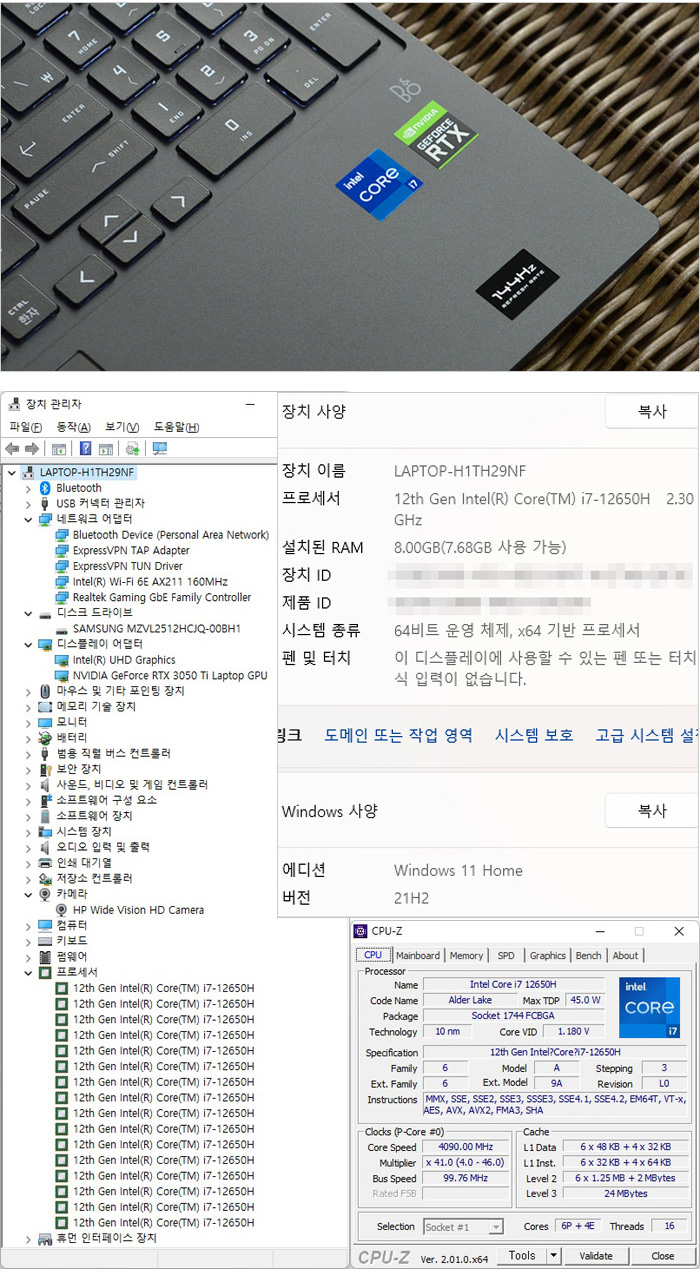Click 복사 button beside Windows 사양
The image size is (700, 1272).
(652, 810)
